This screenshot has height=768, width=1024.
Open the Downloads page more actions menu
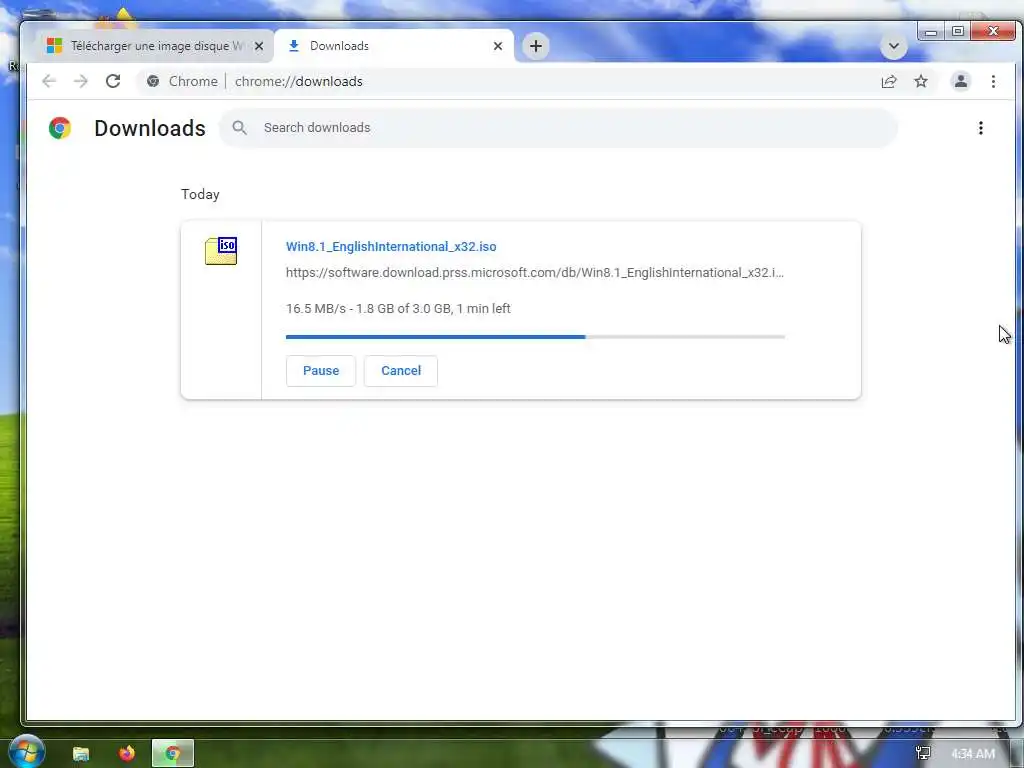(x=981, y=128)
